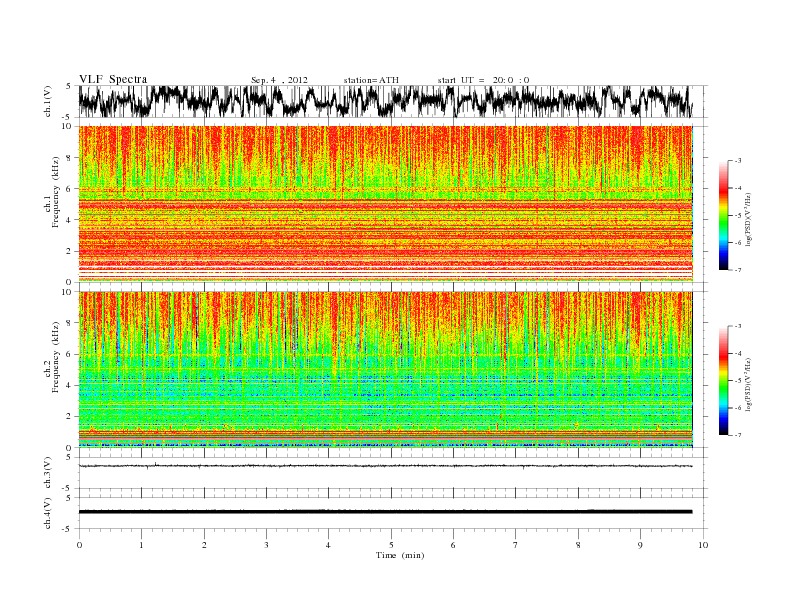Click the time axis tick label "3"
This screenshot has height=612, width=792.
(x=266, y=545)
